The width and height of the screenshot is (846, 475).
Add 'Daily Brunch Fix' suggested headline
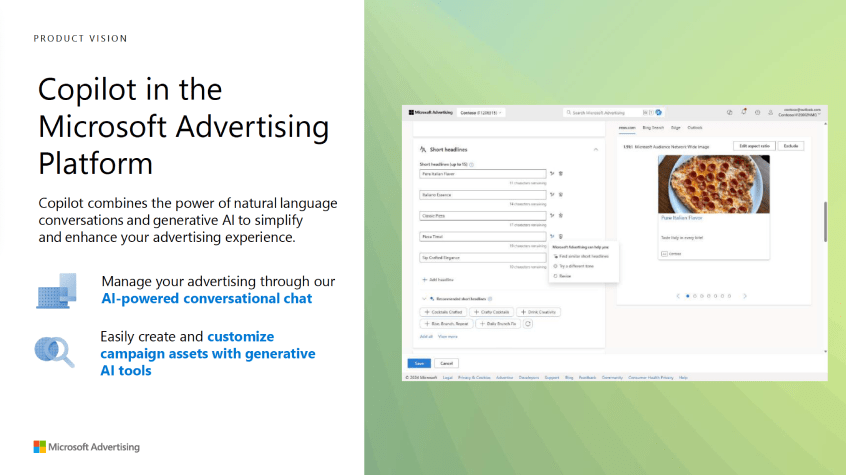click(x=497, y=324)
